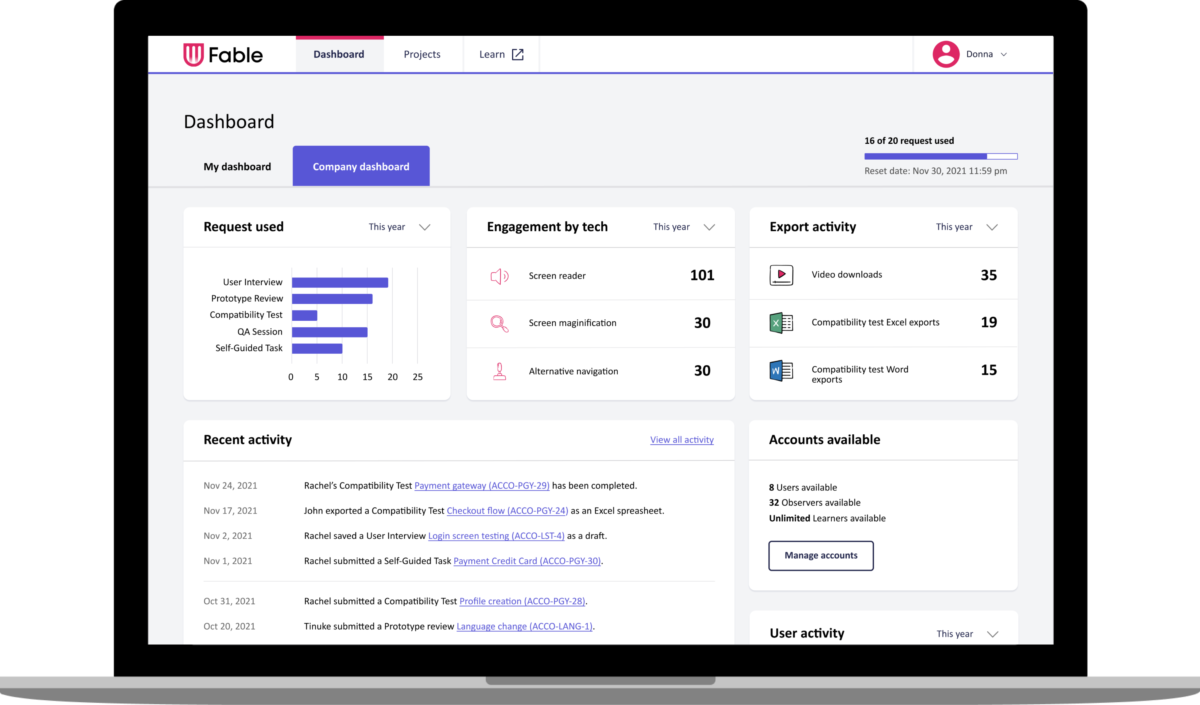Select the screen reader speaker icon
1200x705 pixels.
(499, 275)
